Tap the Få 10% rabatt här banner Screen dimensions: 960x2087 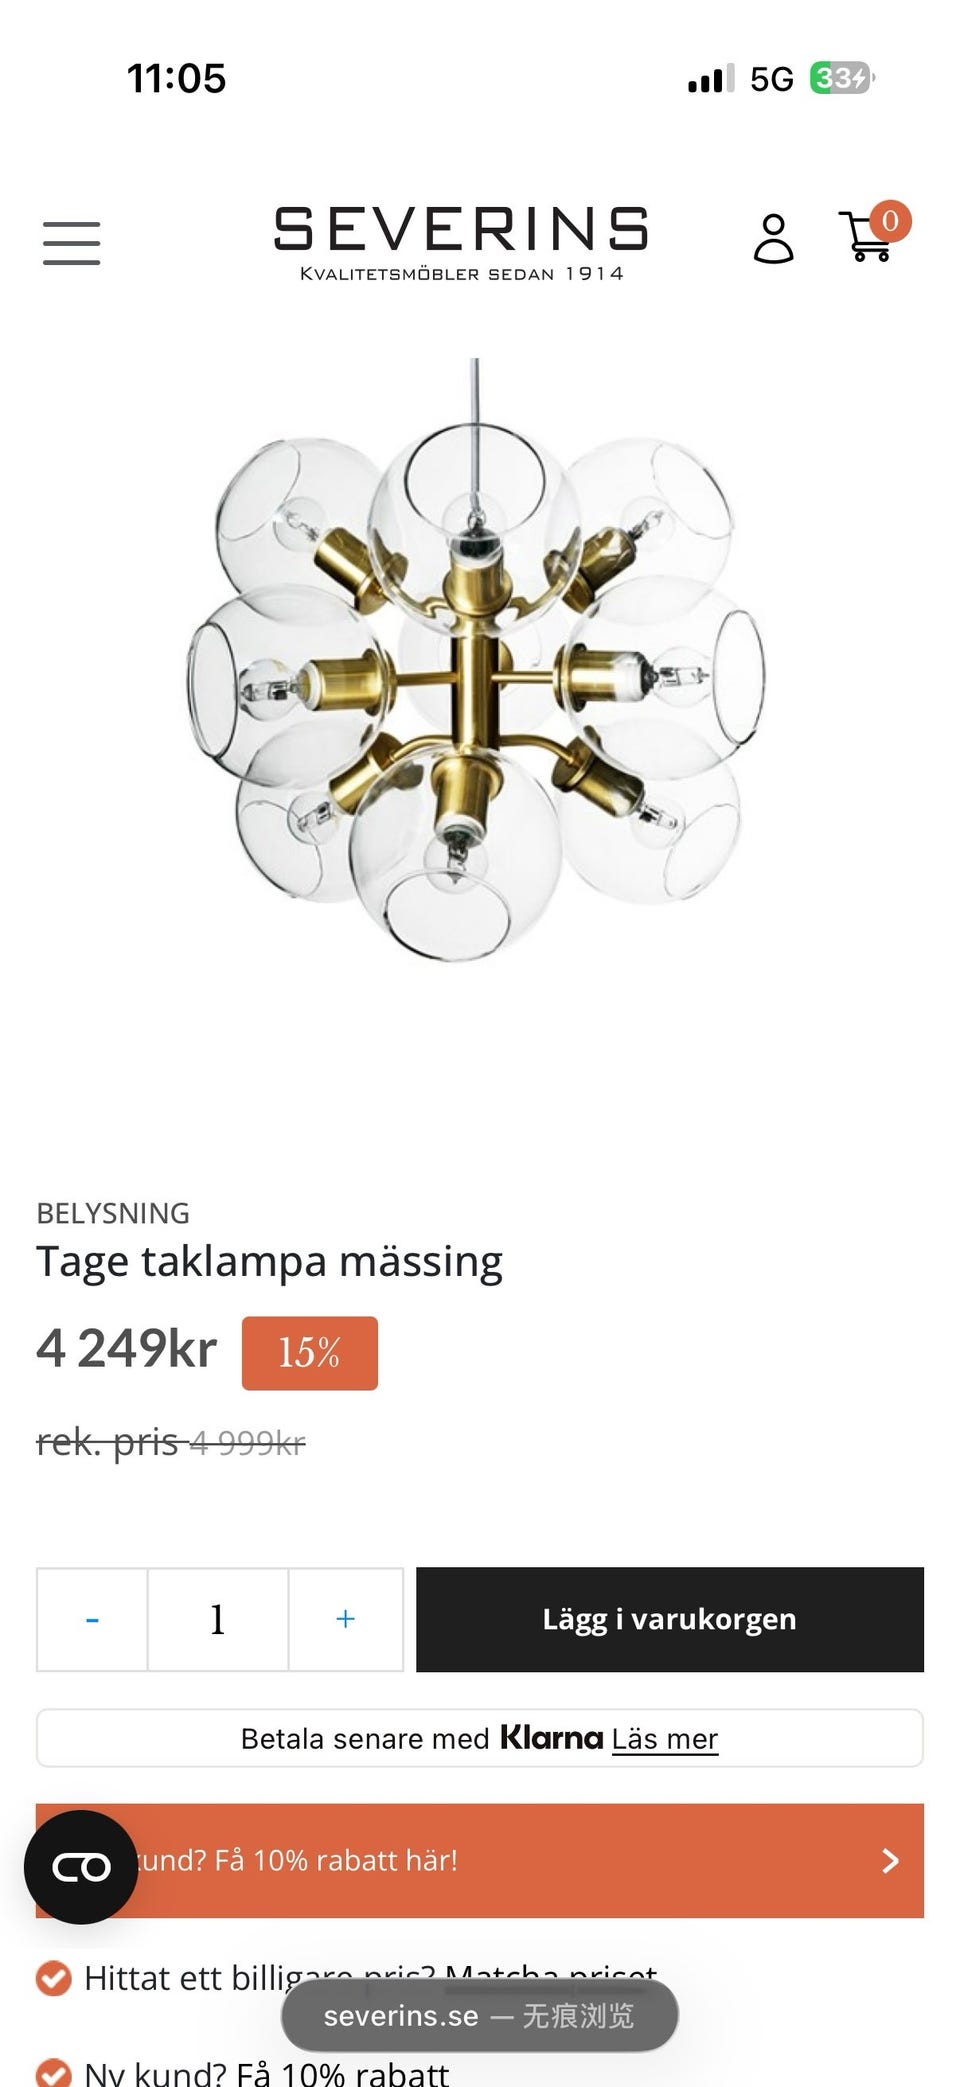[x=480, y=1860]
